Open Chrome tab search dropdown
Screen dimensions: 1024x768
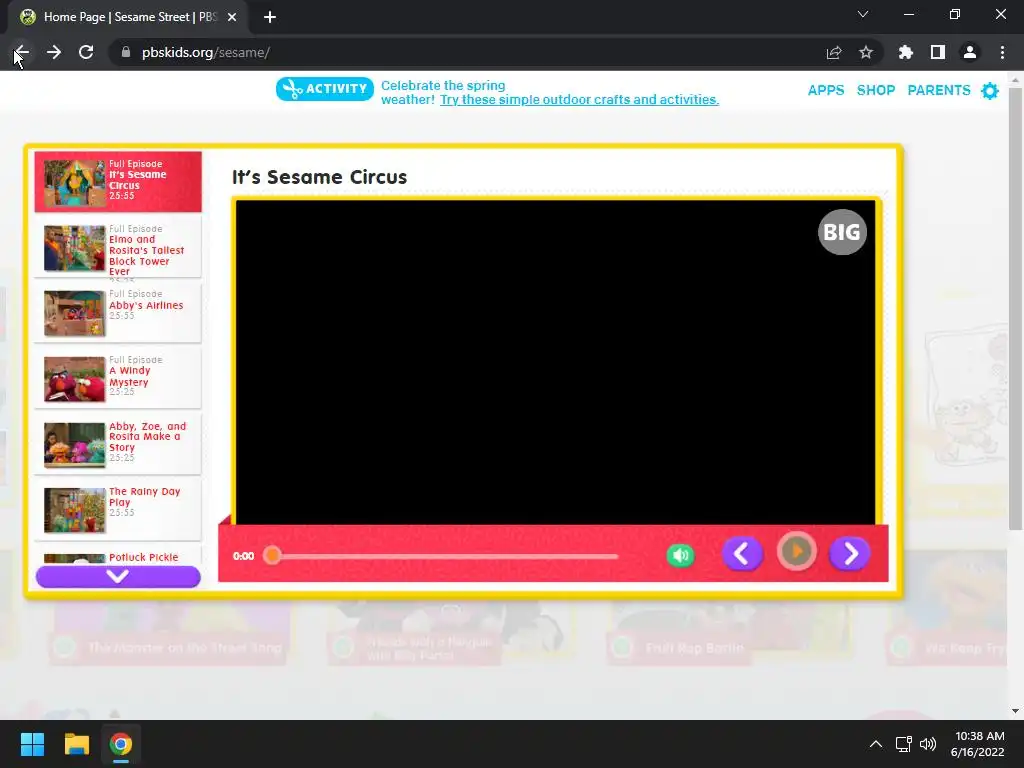(863, 14)
